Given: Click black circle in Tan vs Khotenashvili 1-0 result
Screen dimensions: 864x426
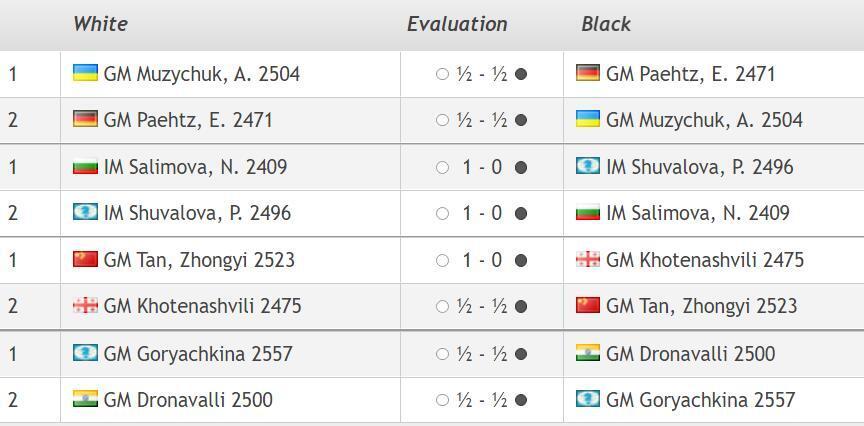Looking at the screenshot, I should point(520,260).
